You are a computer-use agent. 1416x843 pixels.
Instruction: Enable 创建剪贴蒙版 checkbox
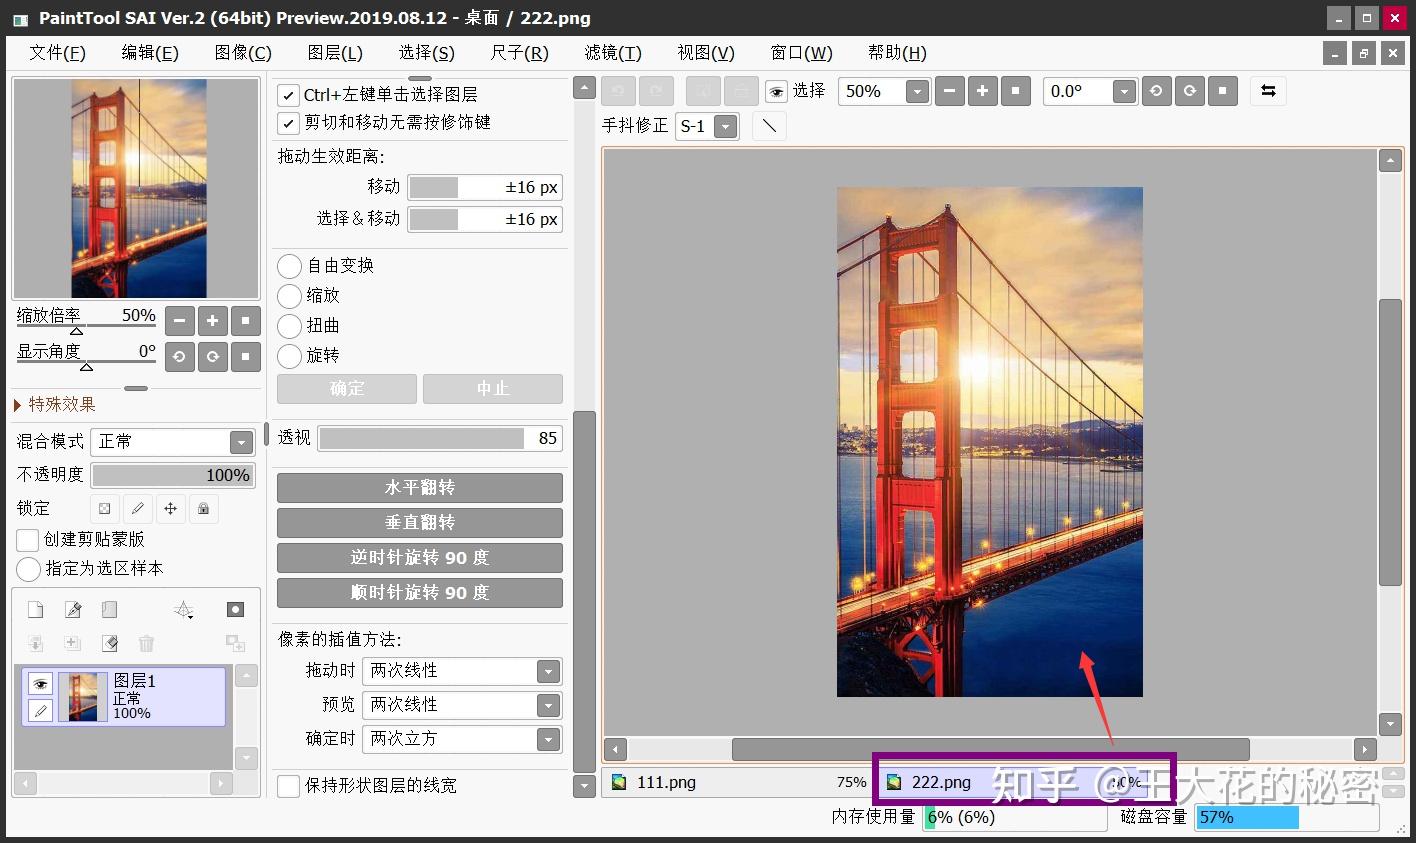[28, 540]
